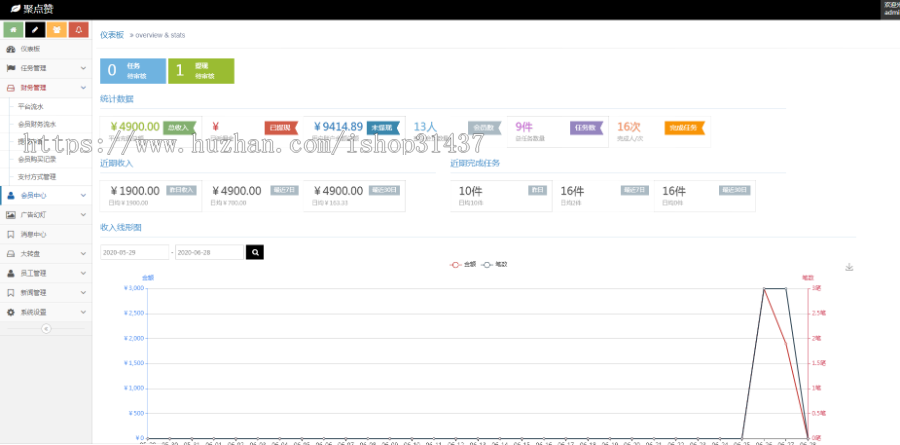Image resolution: width=900 pixels, height=445 pixels.
Task: Click the start date field 2020-05-29
Action: coord(135,252)
